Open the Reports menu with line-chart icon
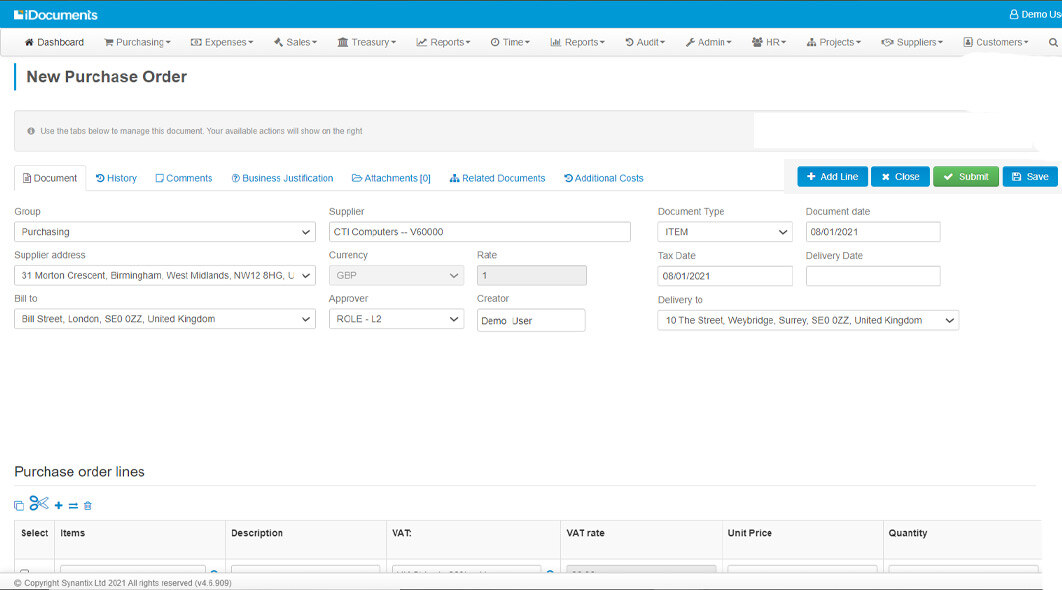This screenshot has width=1062, height=590. pos(443,42)
